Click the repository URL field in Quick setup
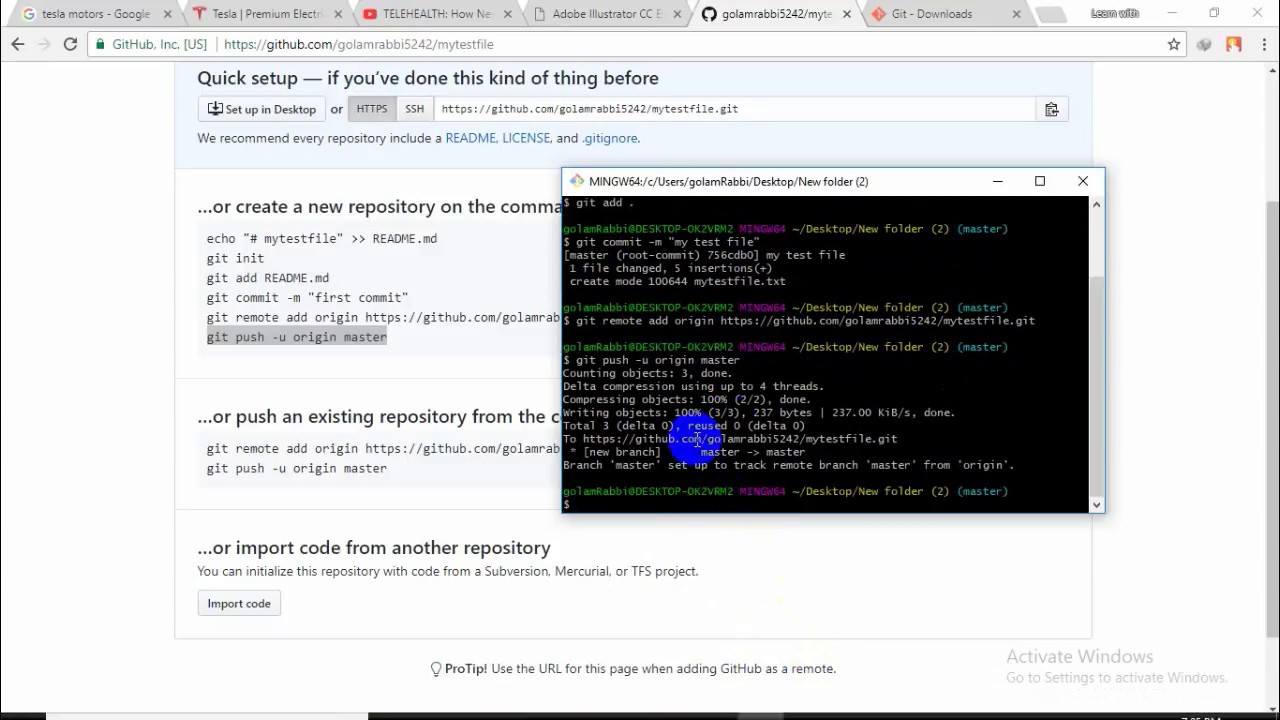This screenshot has width=1280, height=720. 734,109
